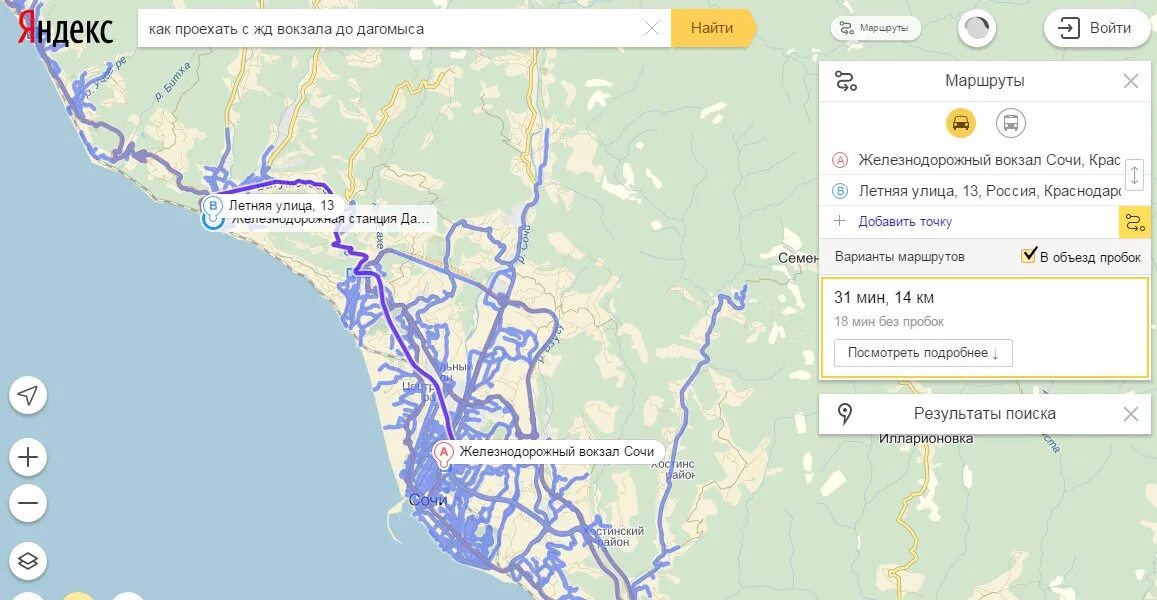Open the Маршруты routes button at top
1157x600 pixels.
pyautogui.click(x=875, y=28)
